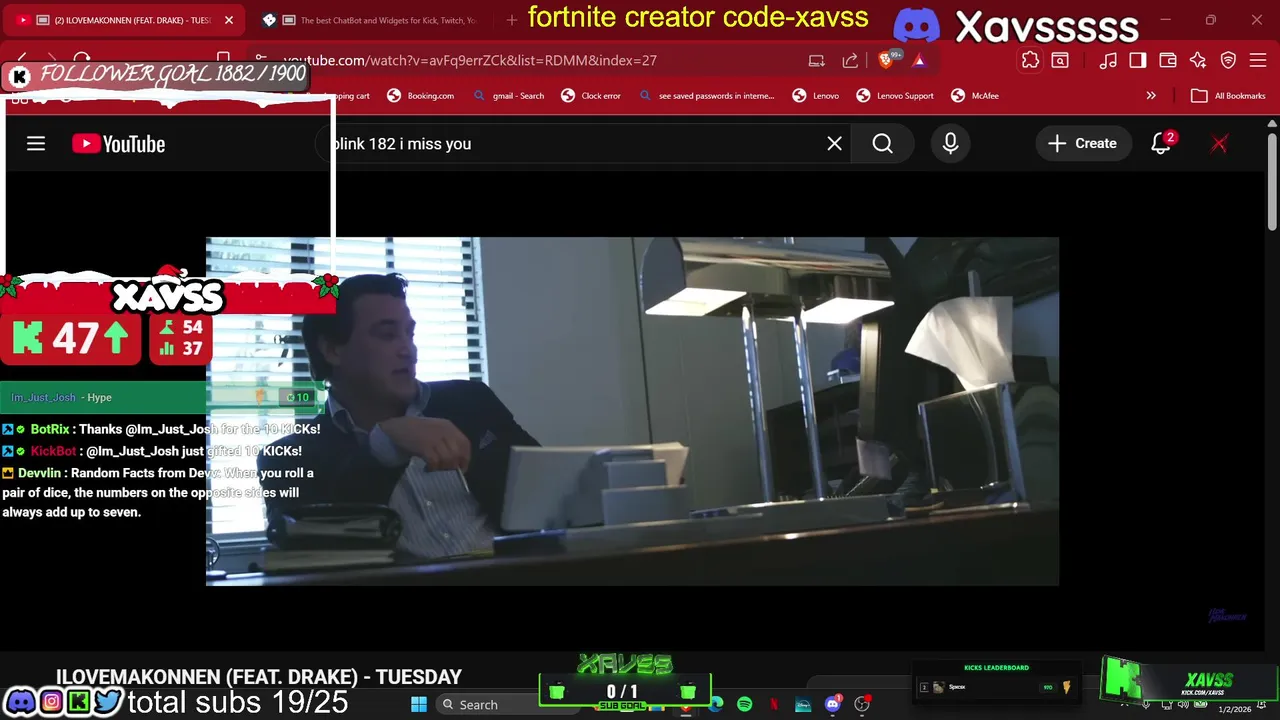Click the taskbar date 1/2/2026
The height and width of the screenshot is (720, 1280).
[1235, 709]
